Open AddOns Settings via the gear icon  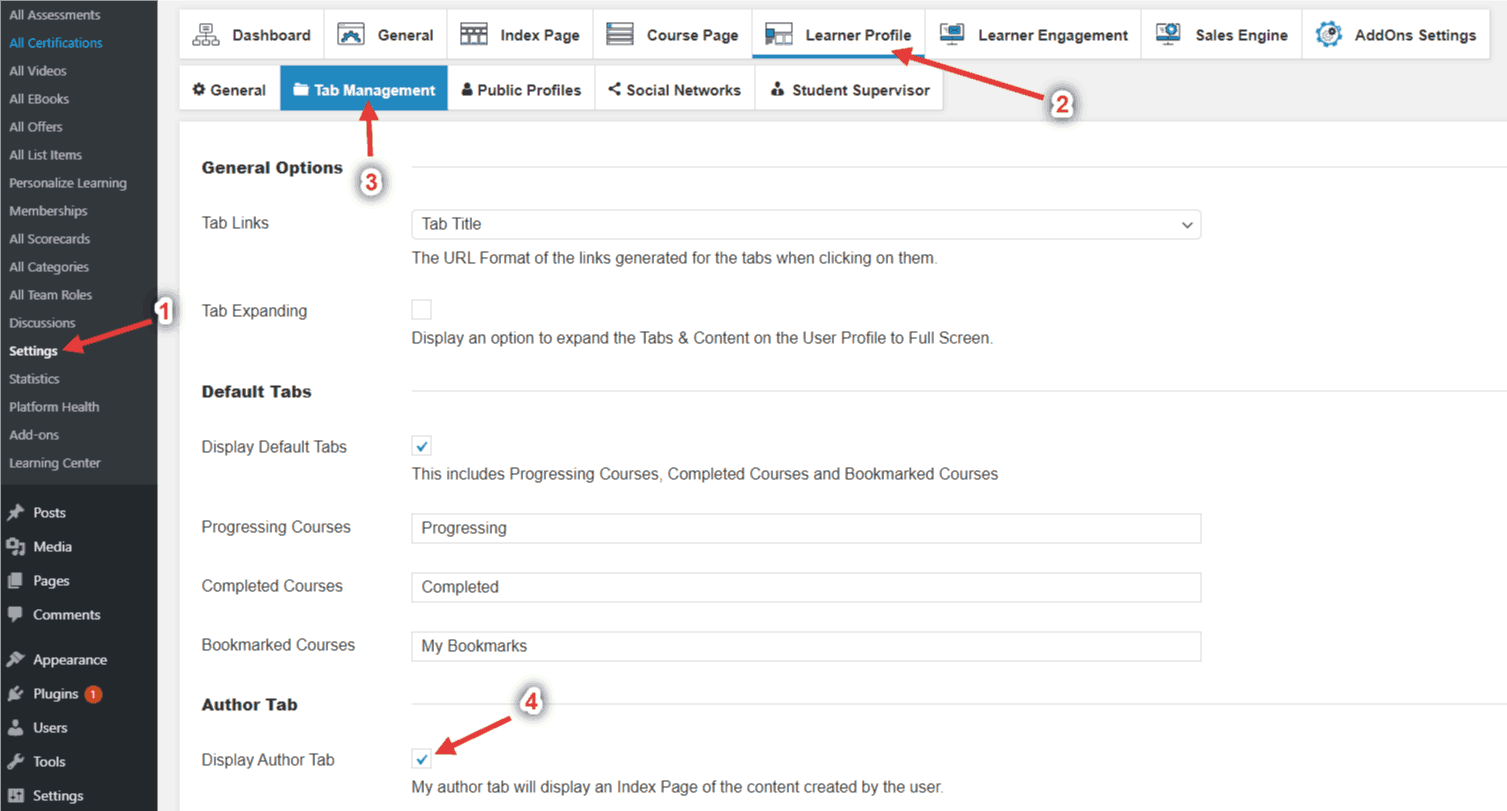1331,33
